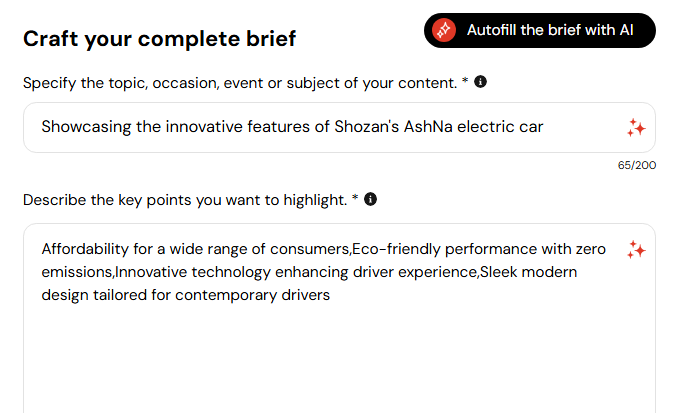Click the Describe the key points label

(x=190, y=200)
